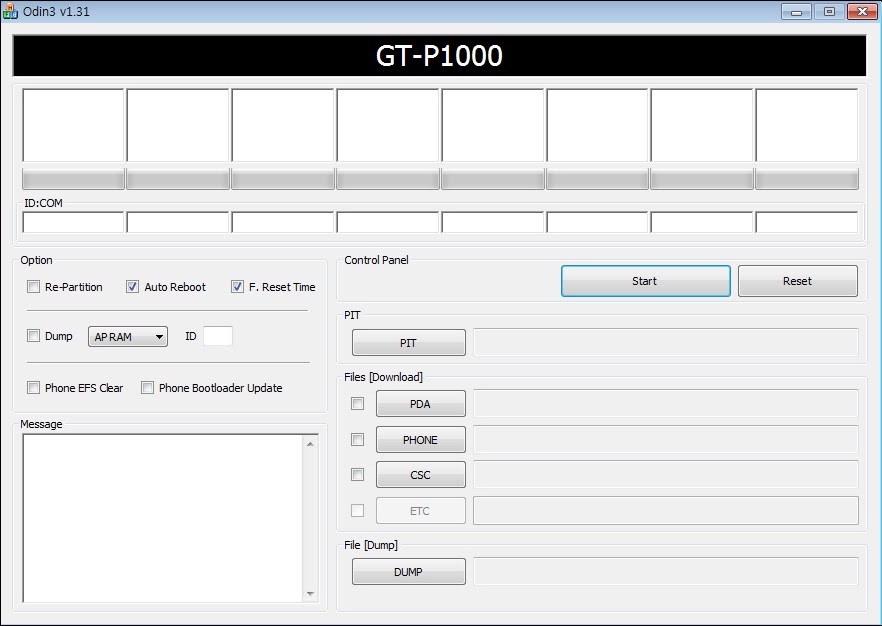Viewport: 882px width, 626px height.
Task: Click Message log scrollbar down arrow
Action: pos(310,593)
